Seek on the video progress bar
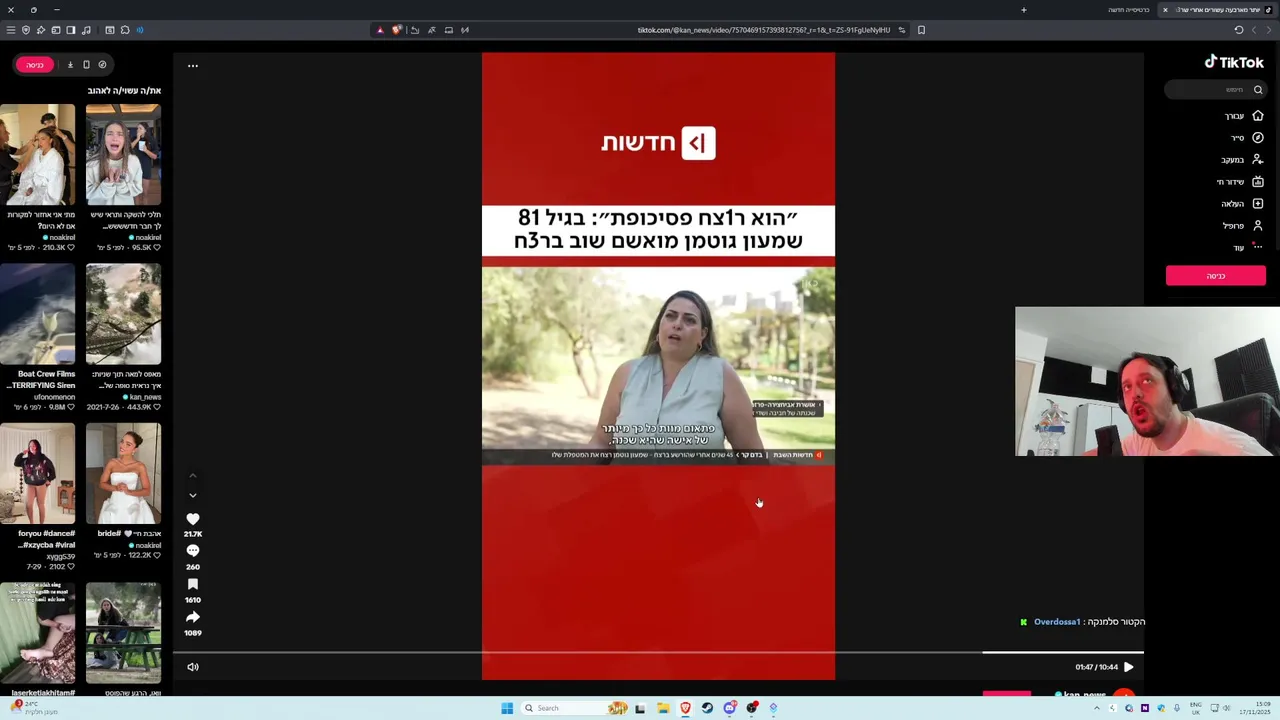The image size is (1280, 720). [x=658, y=652]
